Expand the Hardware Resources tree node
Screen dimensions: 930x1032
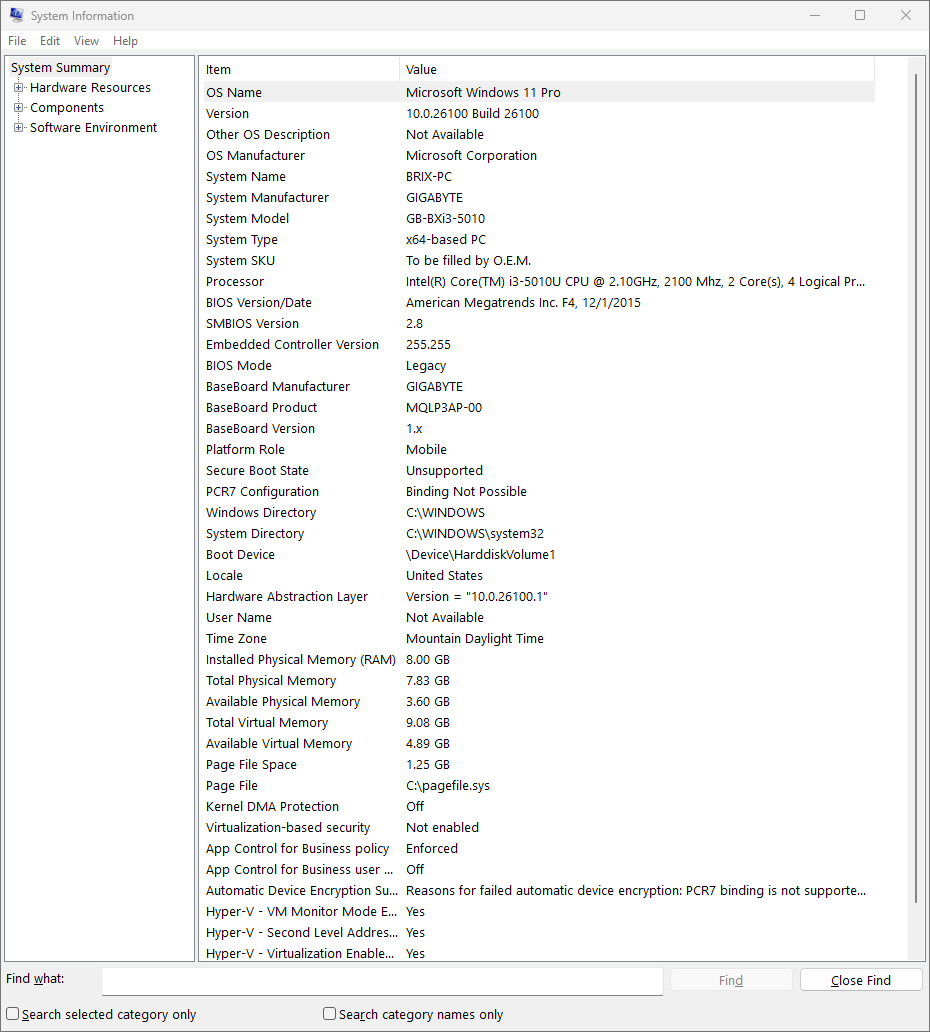(18, 88)
